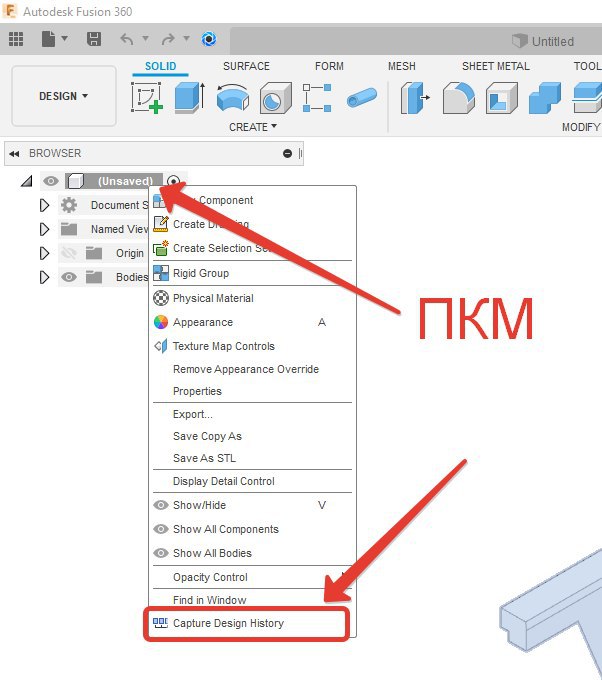Choose Show All Components
This screenshot has height=680, width=602.
[x=252, y=529]
